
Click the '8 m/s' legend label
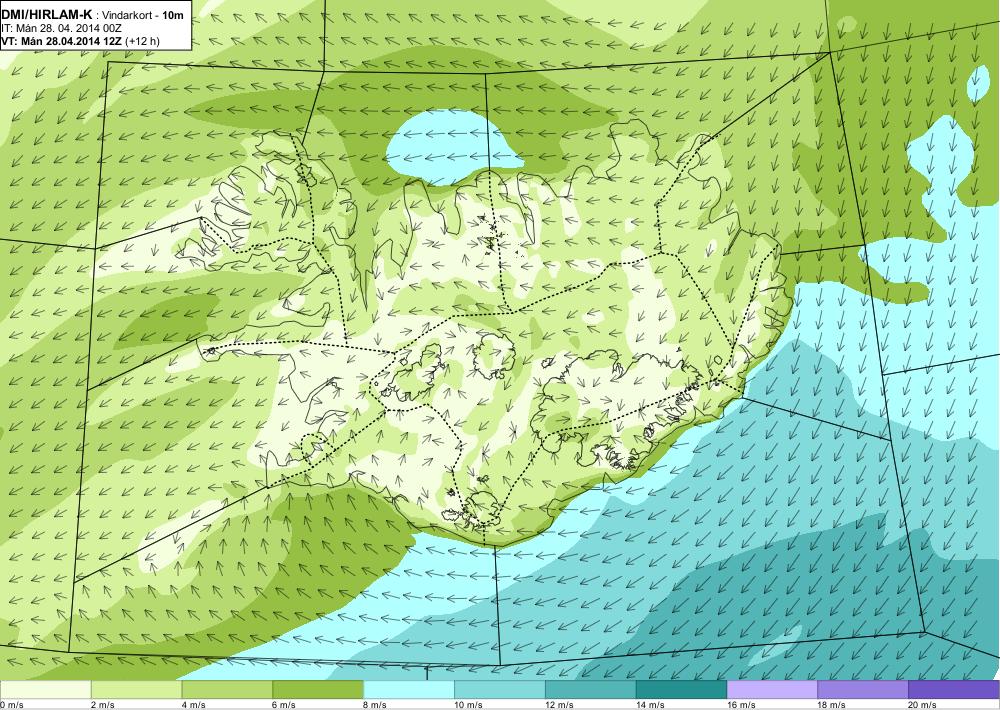(x=376, y=704)
